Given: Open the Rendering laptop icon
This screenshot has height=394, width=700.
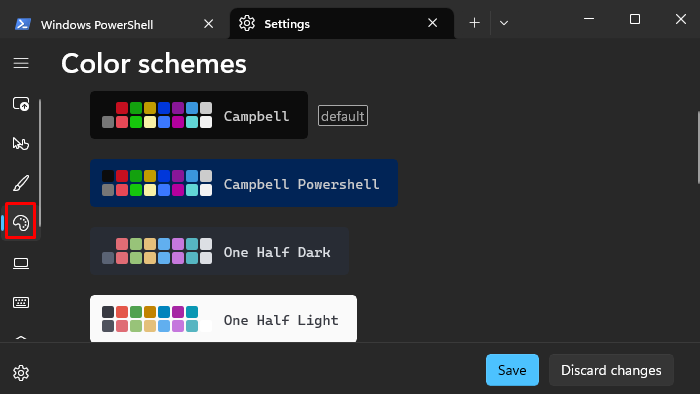Looking at the screenshot, I should coord(21,263).
